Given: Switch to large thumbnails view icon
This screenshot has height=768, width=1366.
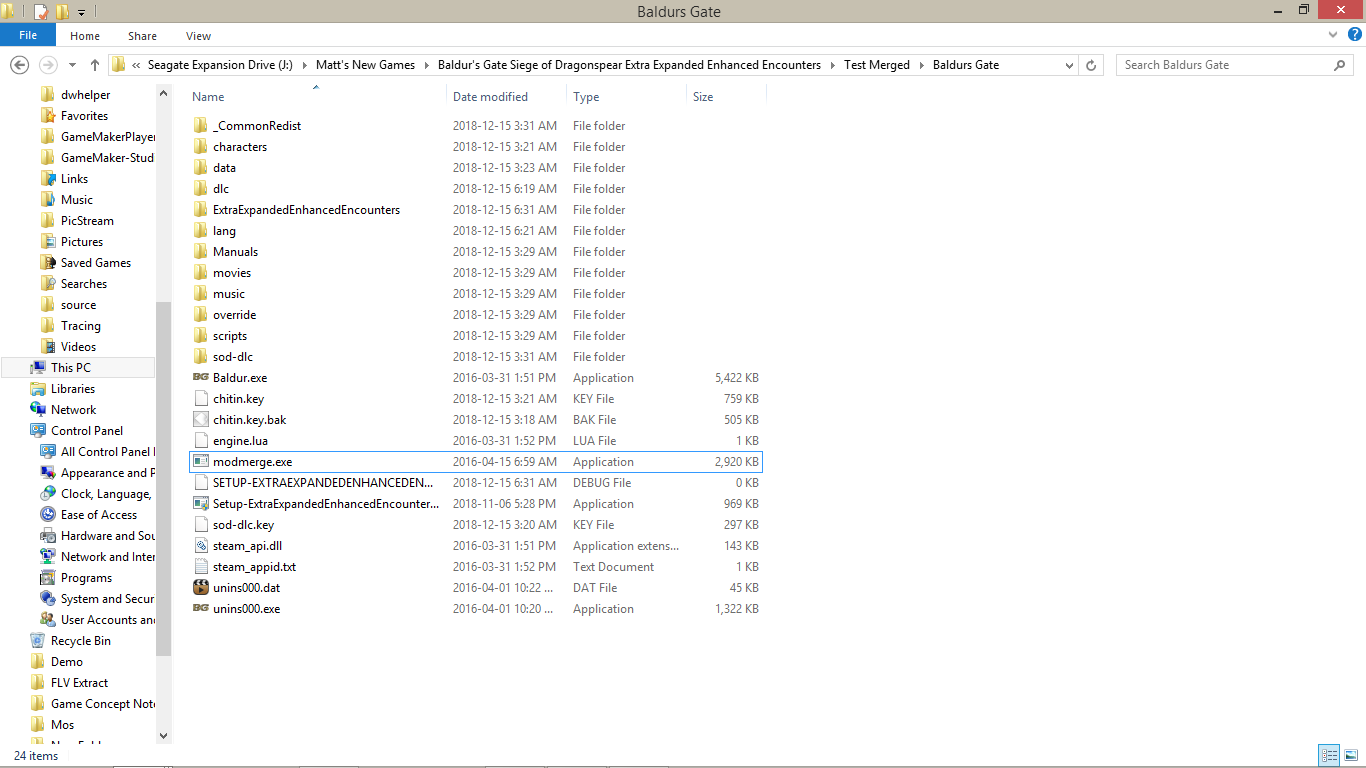Looking at the screenshot, I should coord(1352,755).
